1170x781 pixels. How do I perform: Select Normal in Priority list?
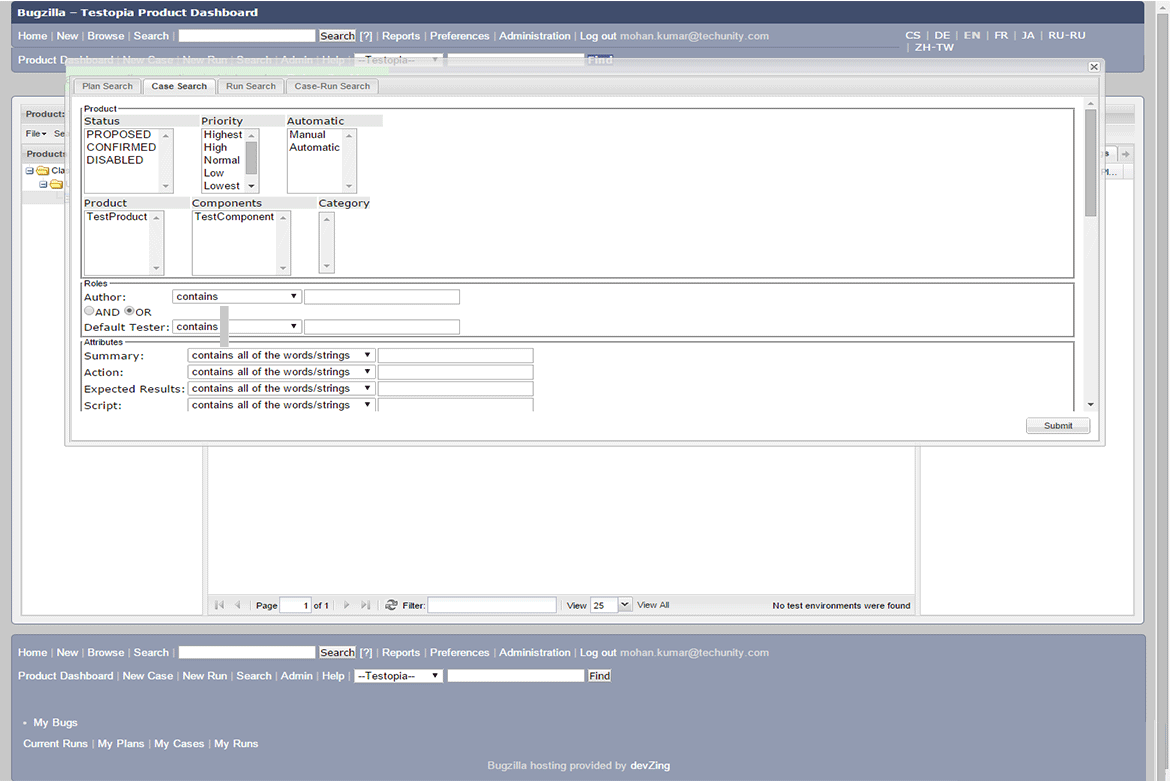(x=222, y=160)
